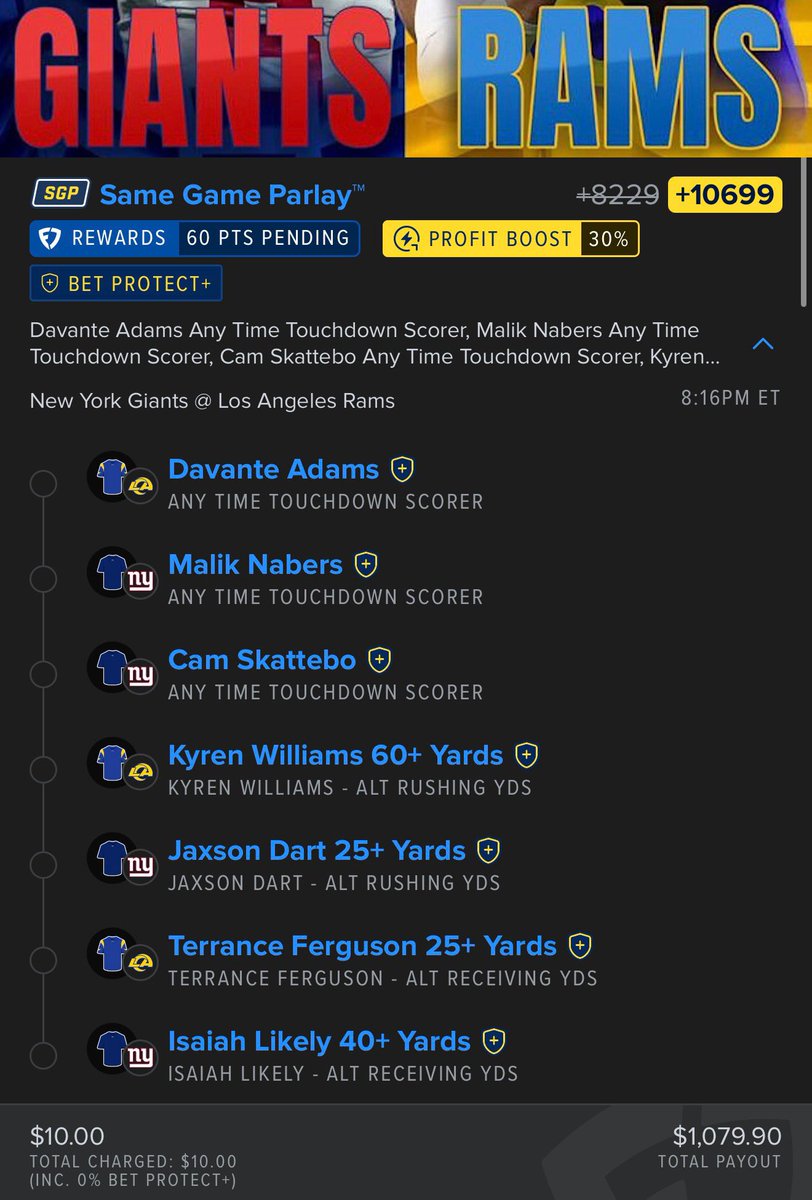
Task: Tap the shield icon next to Isaiah Likely 40+ Yards
Action: pos(493,1041)
